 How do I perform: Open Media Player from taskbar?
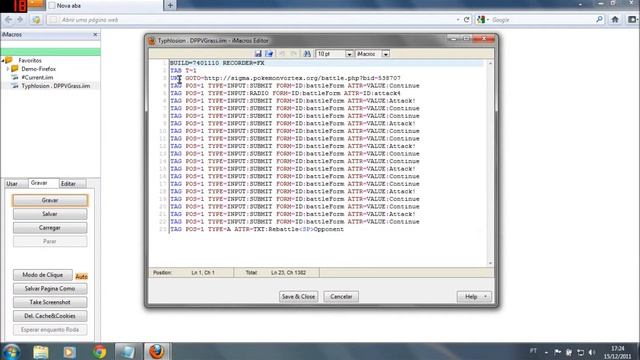69,351
